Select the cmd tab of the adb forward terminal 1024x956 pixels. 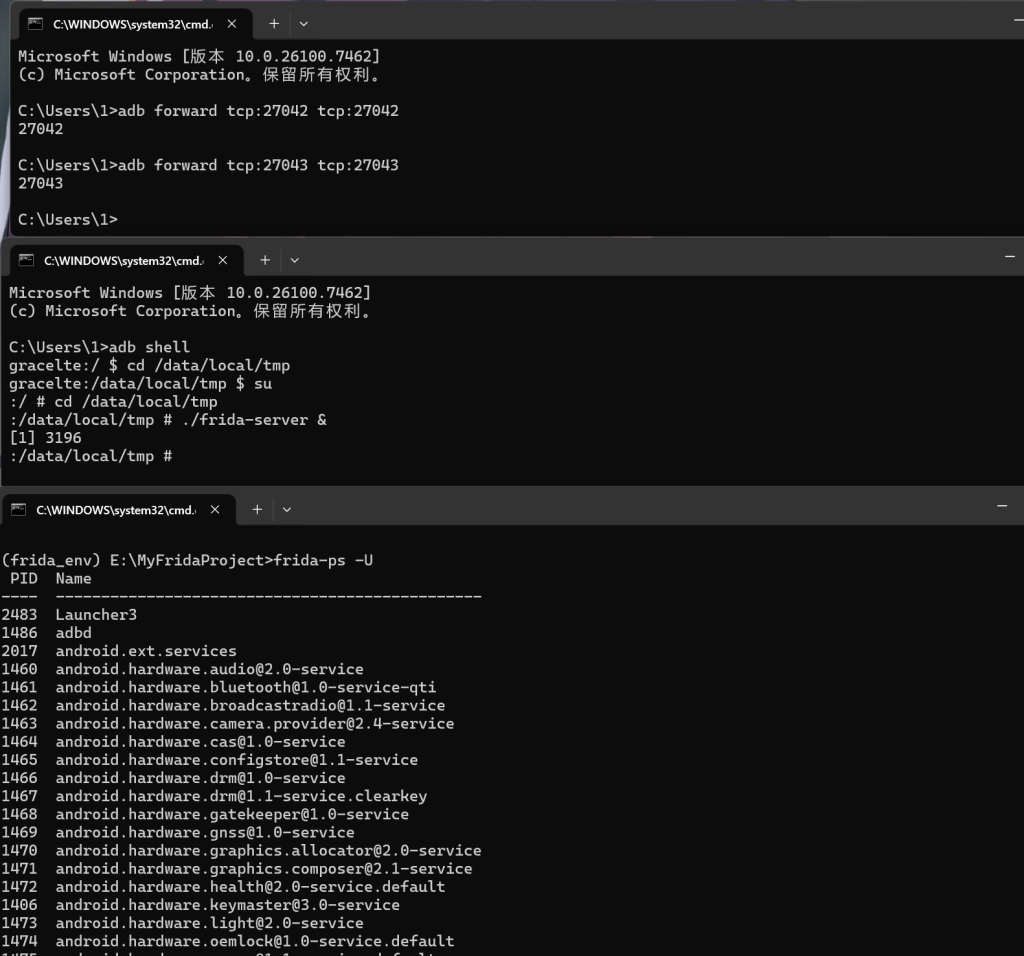pyautogui.click(x=130, y=23)
